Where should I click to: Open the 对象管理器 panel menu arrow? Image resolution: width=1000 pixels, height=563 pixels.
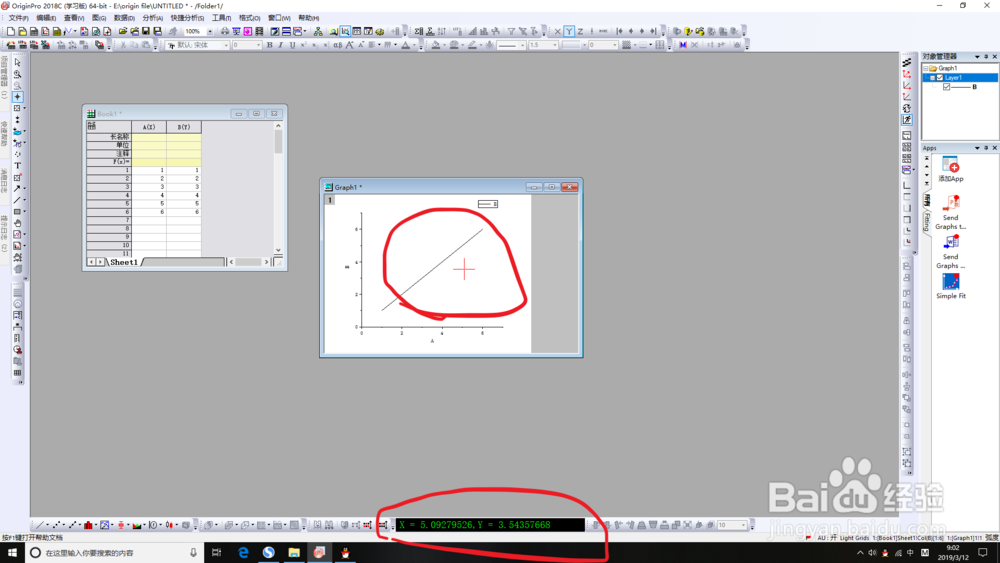[977, 57]
